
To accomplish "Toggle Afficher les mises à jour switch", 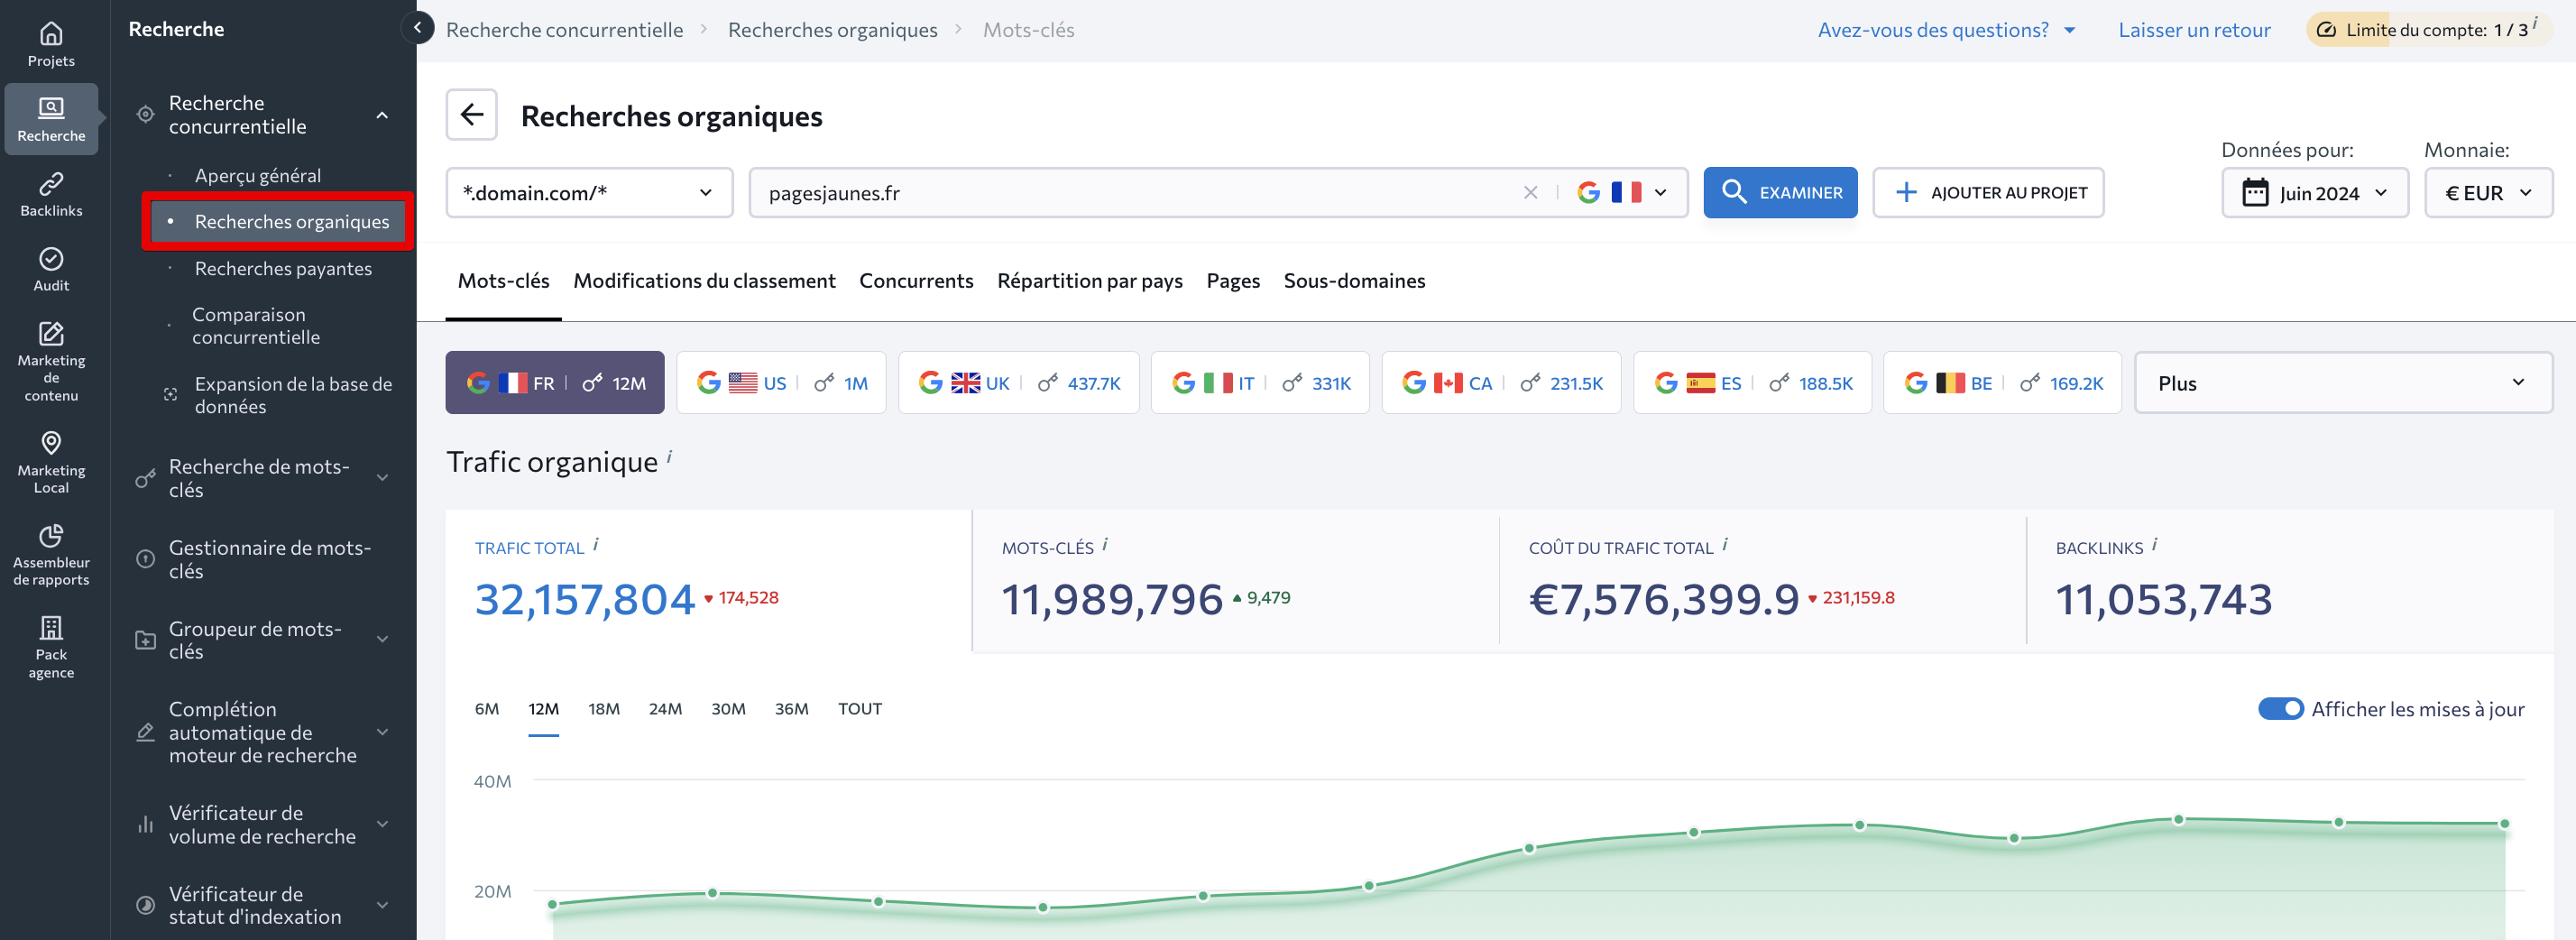I will pos(2280,708).
